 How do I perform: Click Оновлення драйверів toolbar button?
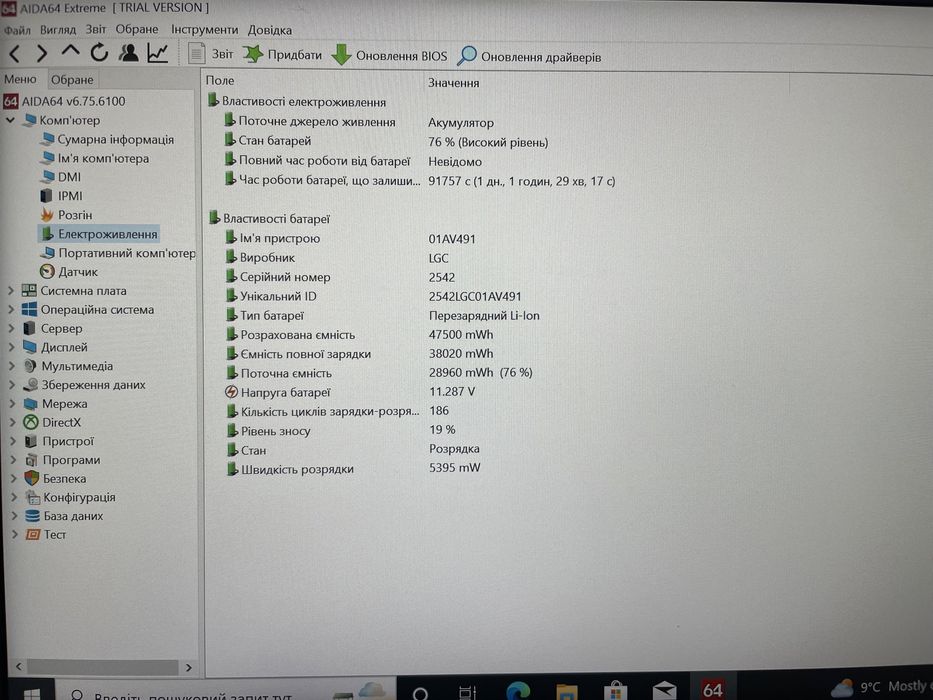point(530,57)
